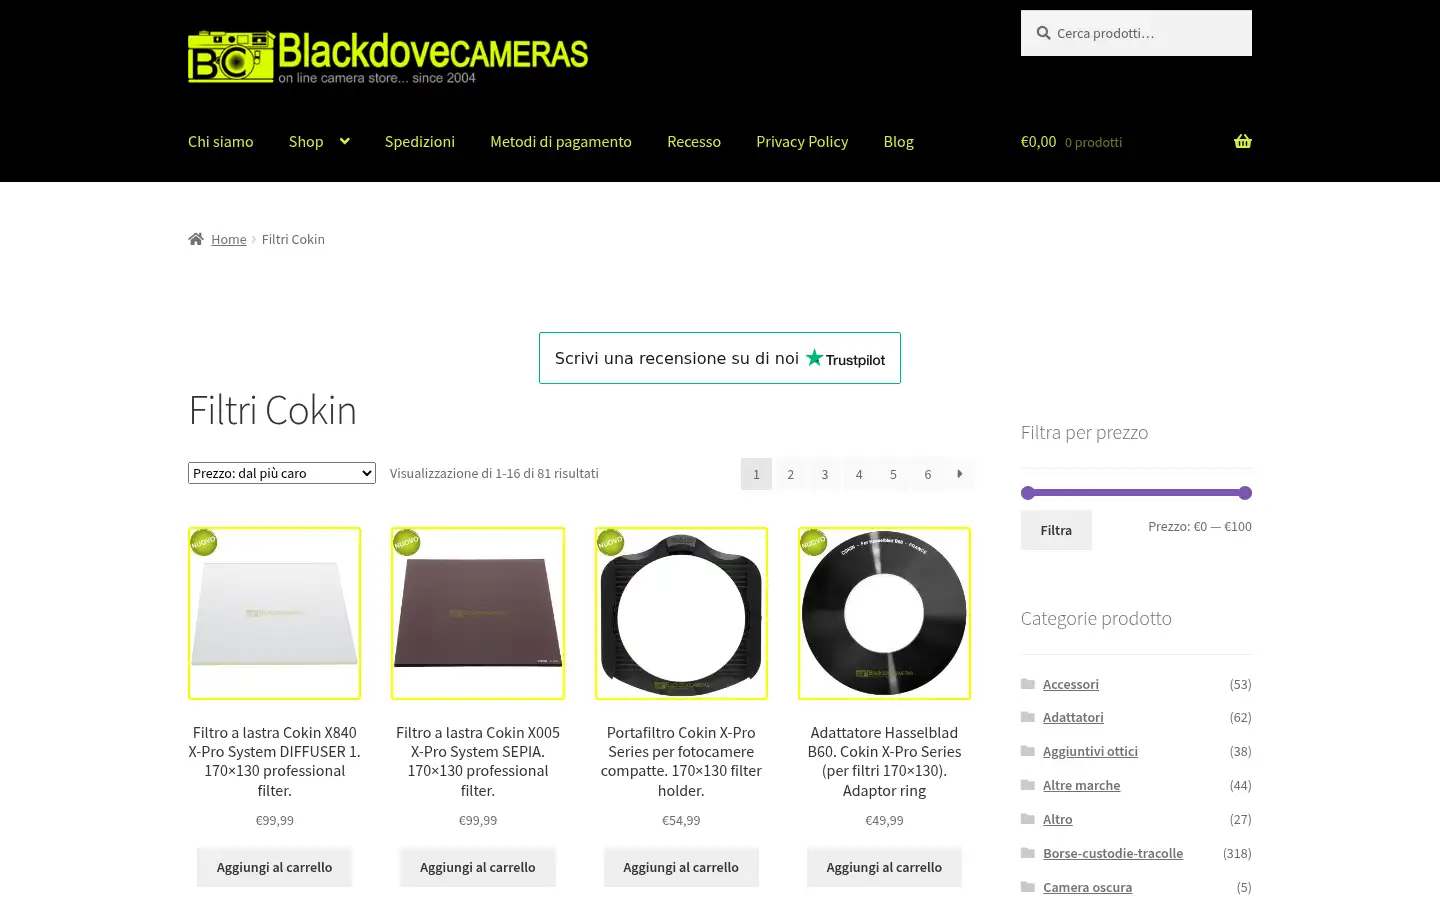
Task: Click the folder icon beside Altro
Action: click(1028, 819)
